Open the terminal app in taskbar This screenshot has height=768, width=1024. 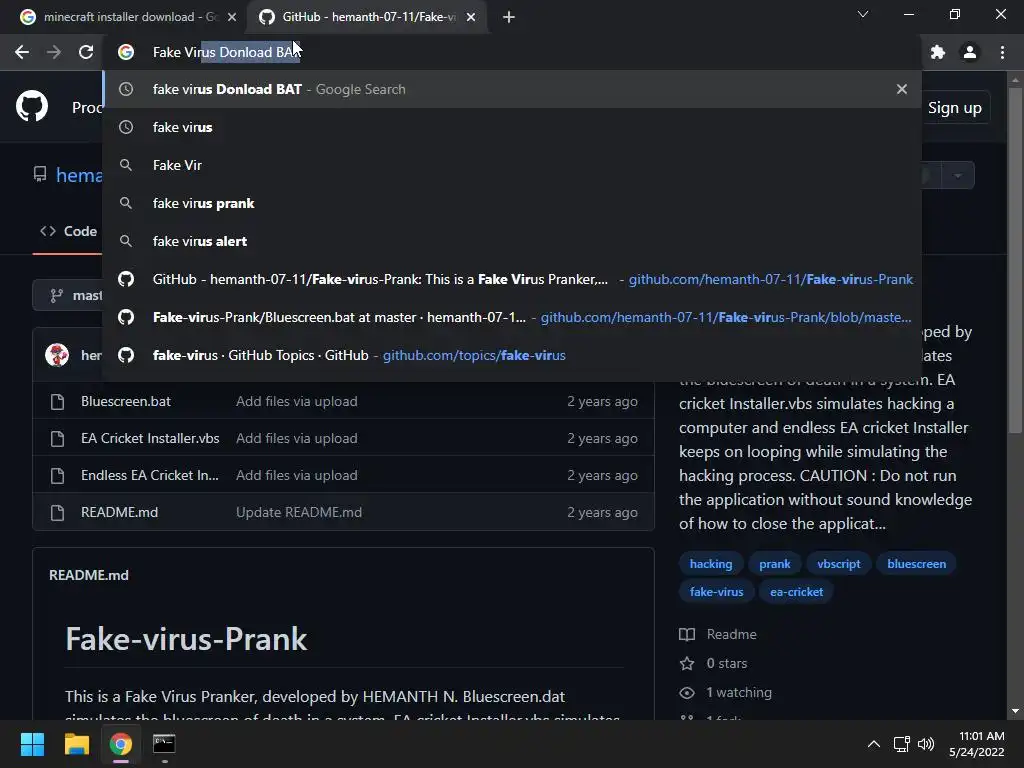tap(164, 744)
